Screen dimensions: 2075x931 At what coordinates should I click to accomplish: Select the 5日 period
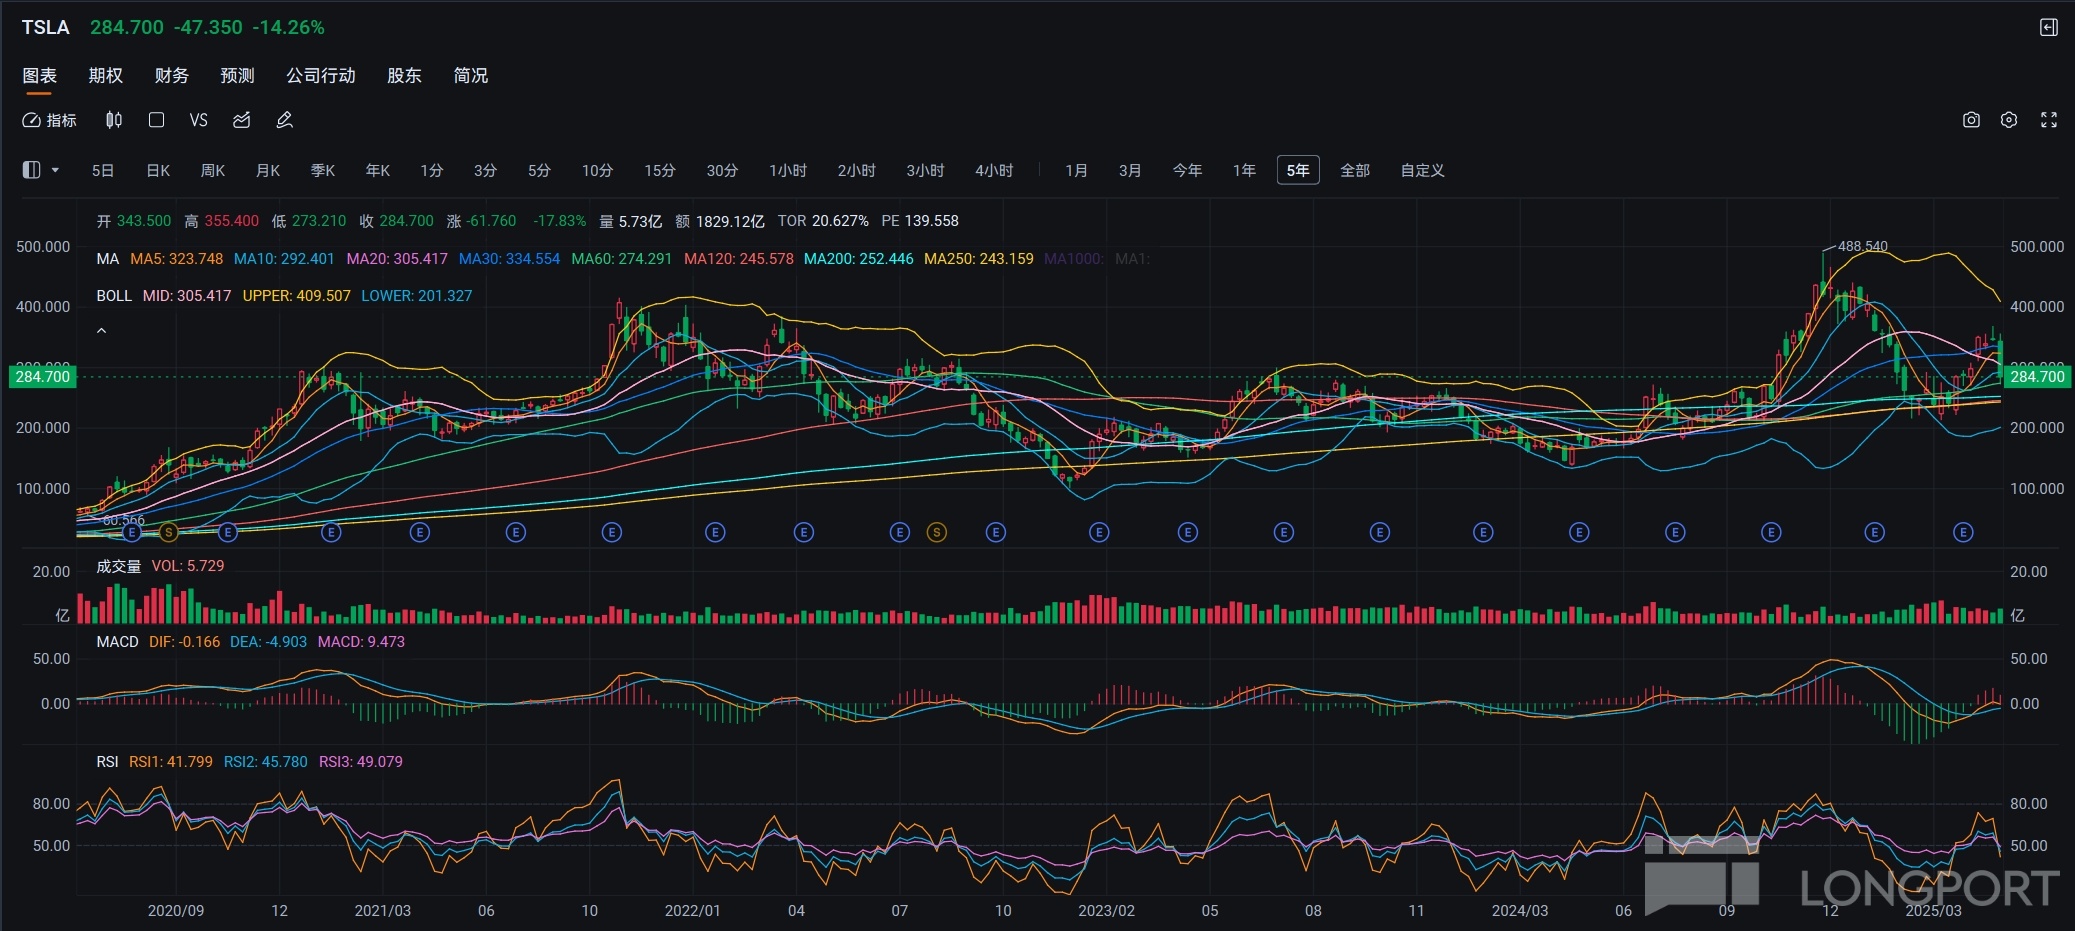[103, 171]
